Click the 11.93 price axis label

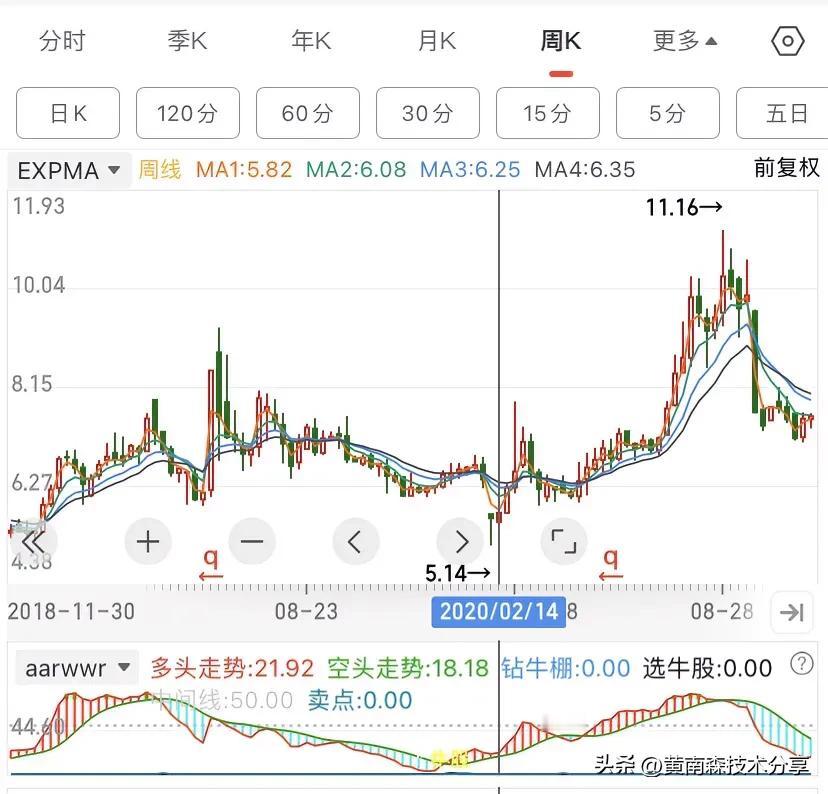pyautogui.click(x=39, y=206)
